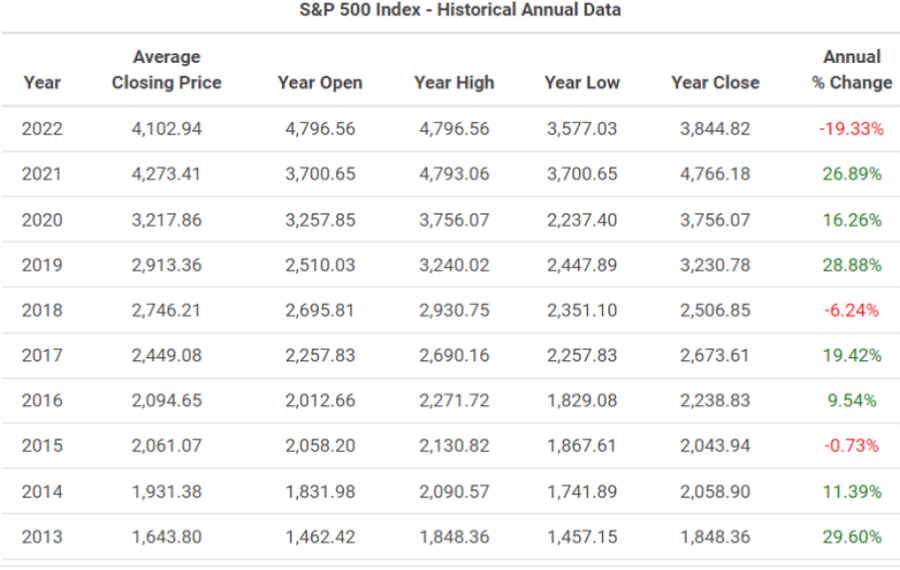Click the Annual % Change header

(852, 70)
